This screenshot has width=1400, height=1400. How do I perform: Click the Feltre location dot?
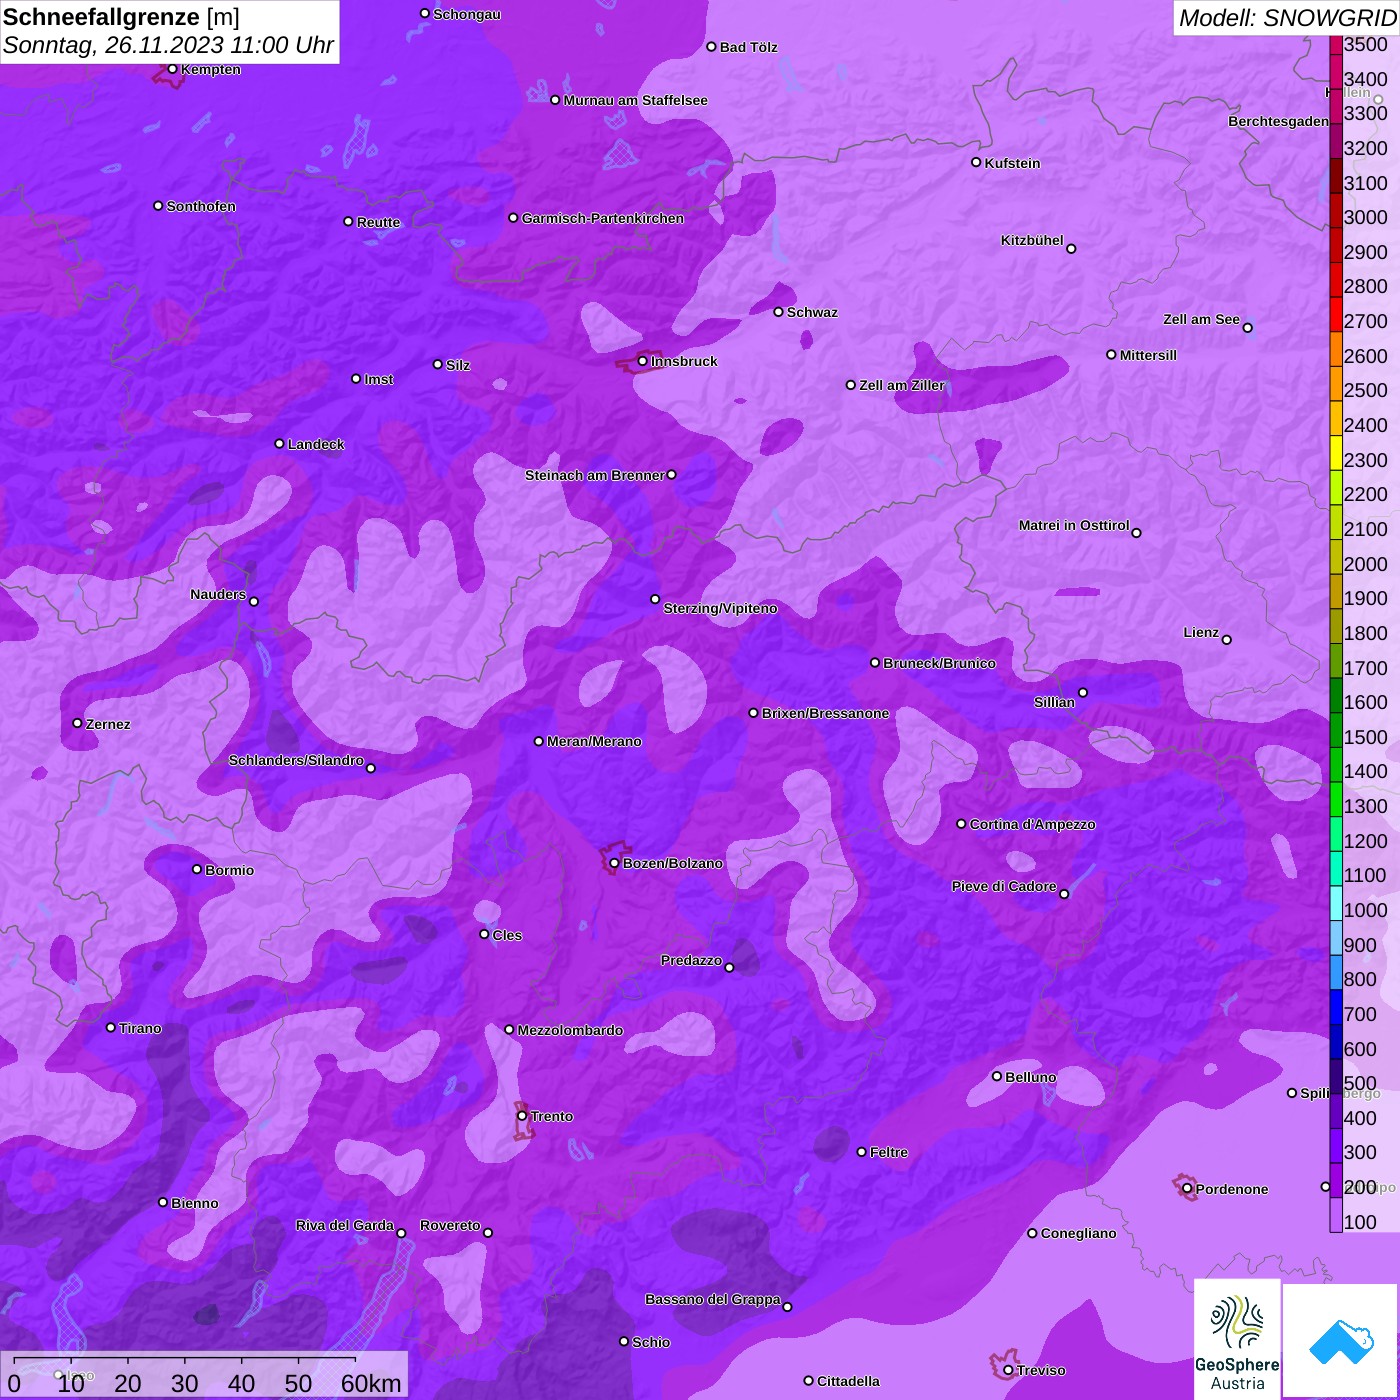861,1152
